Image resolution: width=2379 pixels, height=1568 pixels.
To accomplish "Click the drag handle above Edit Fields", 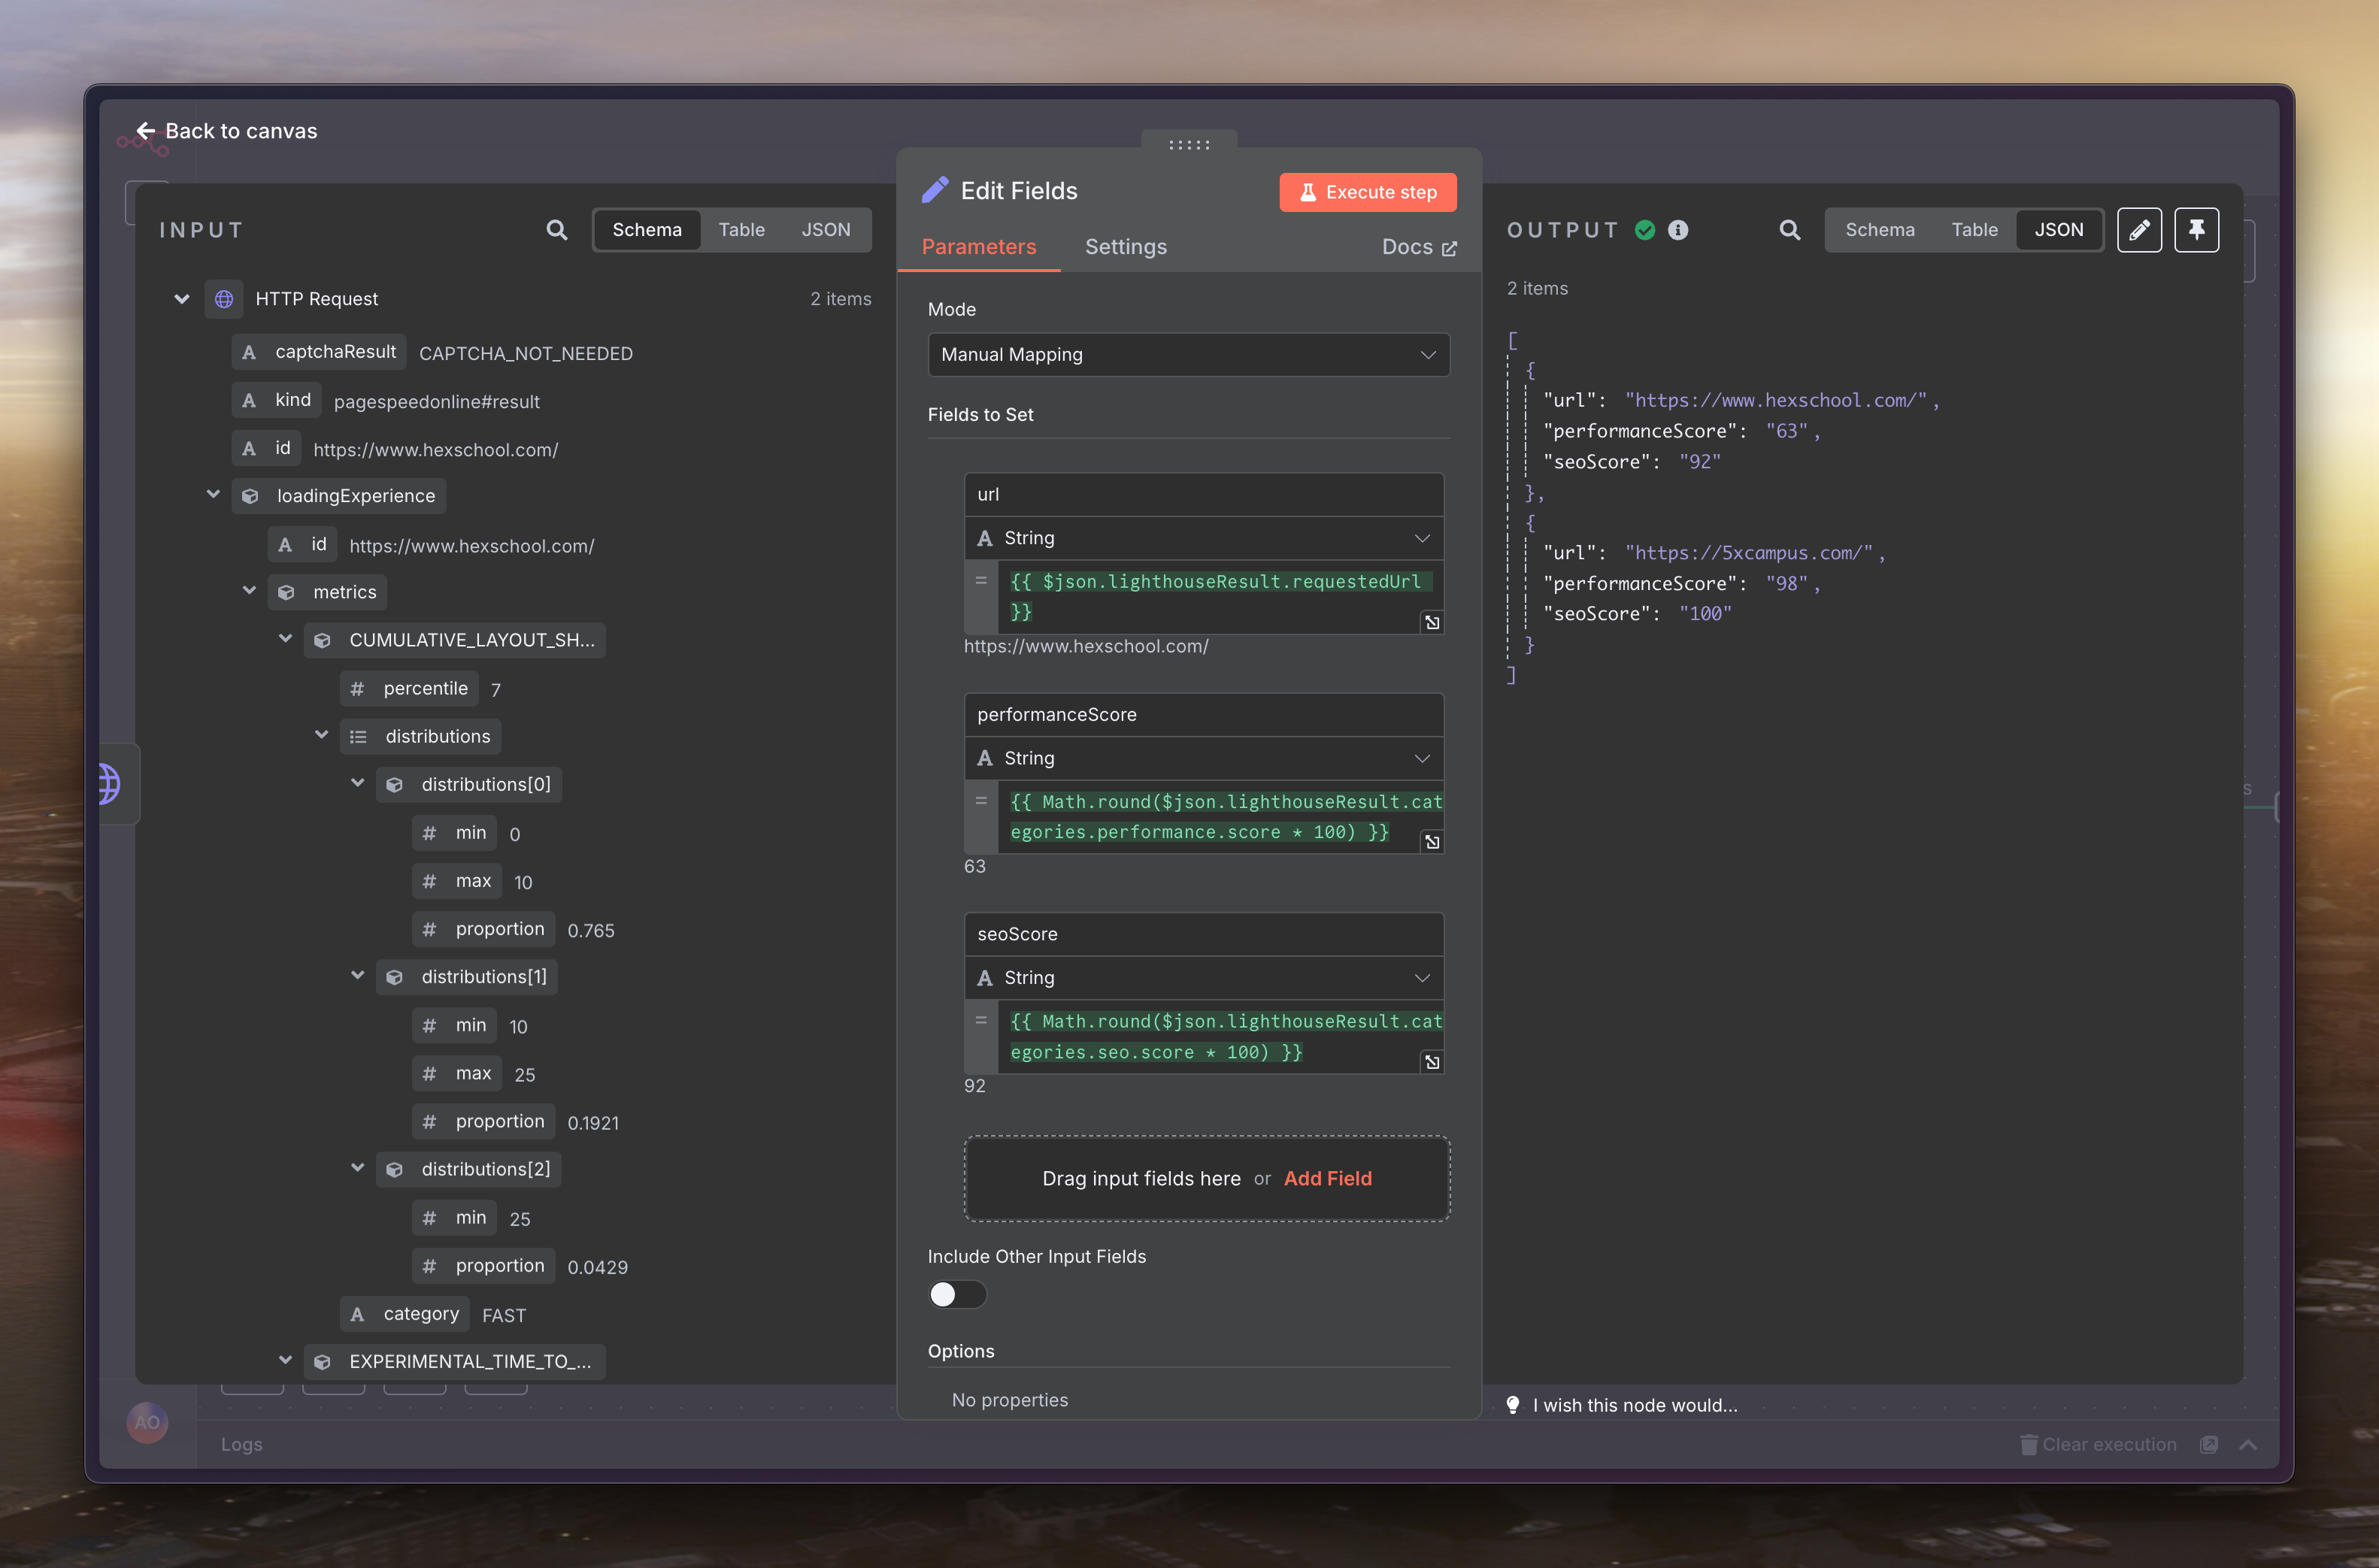I will tap(1189, 145).
